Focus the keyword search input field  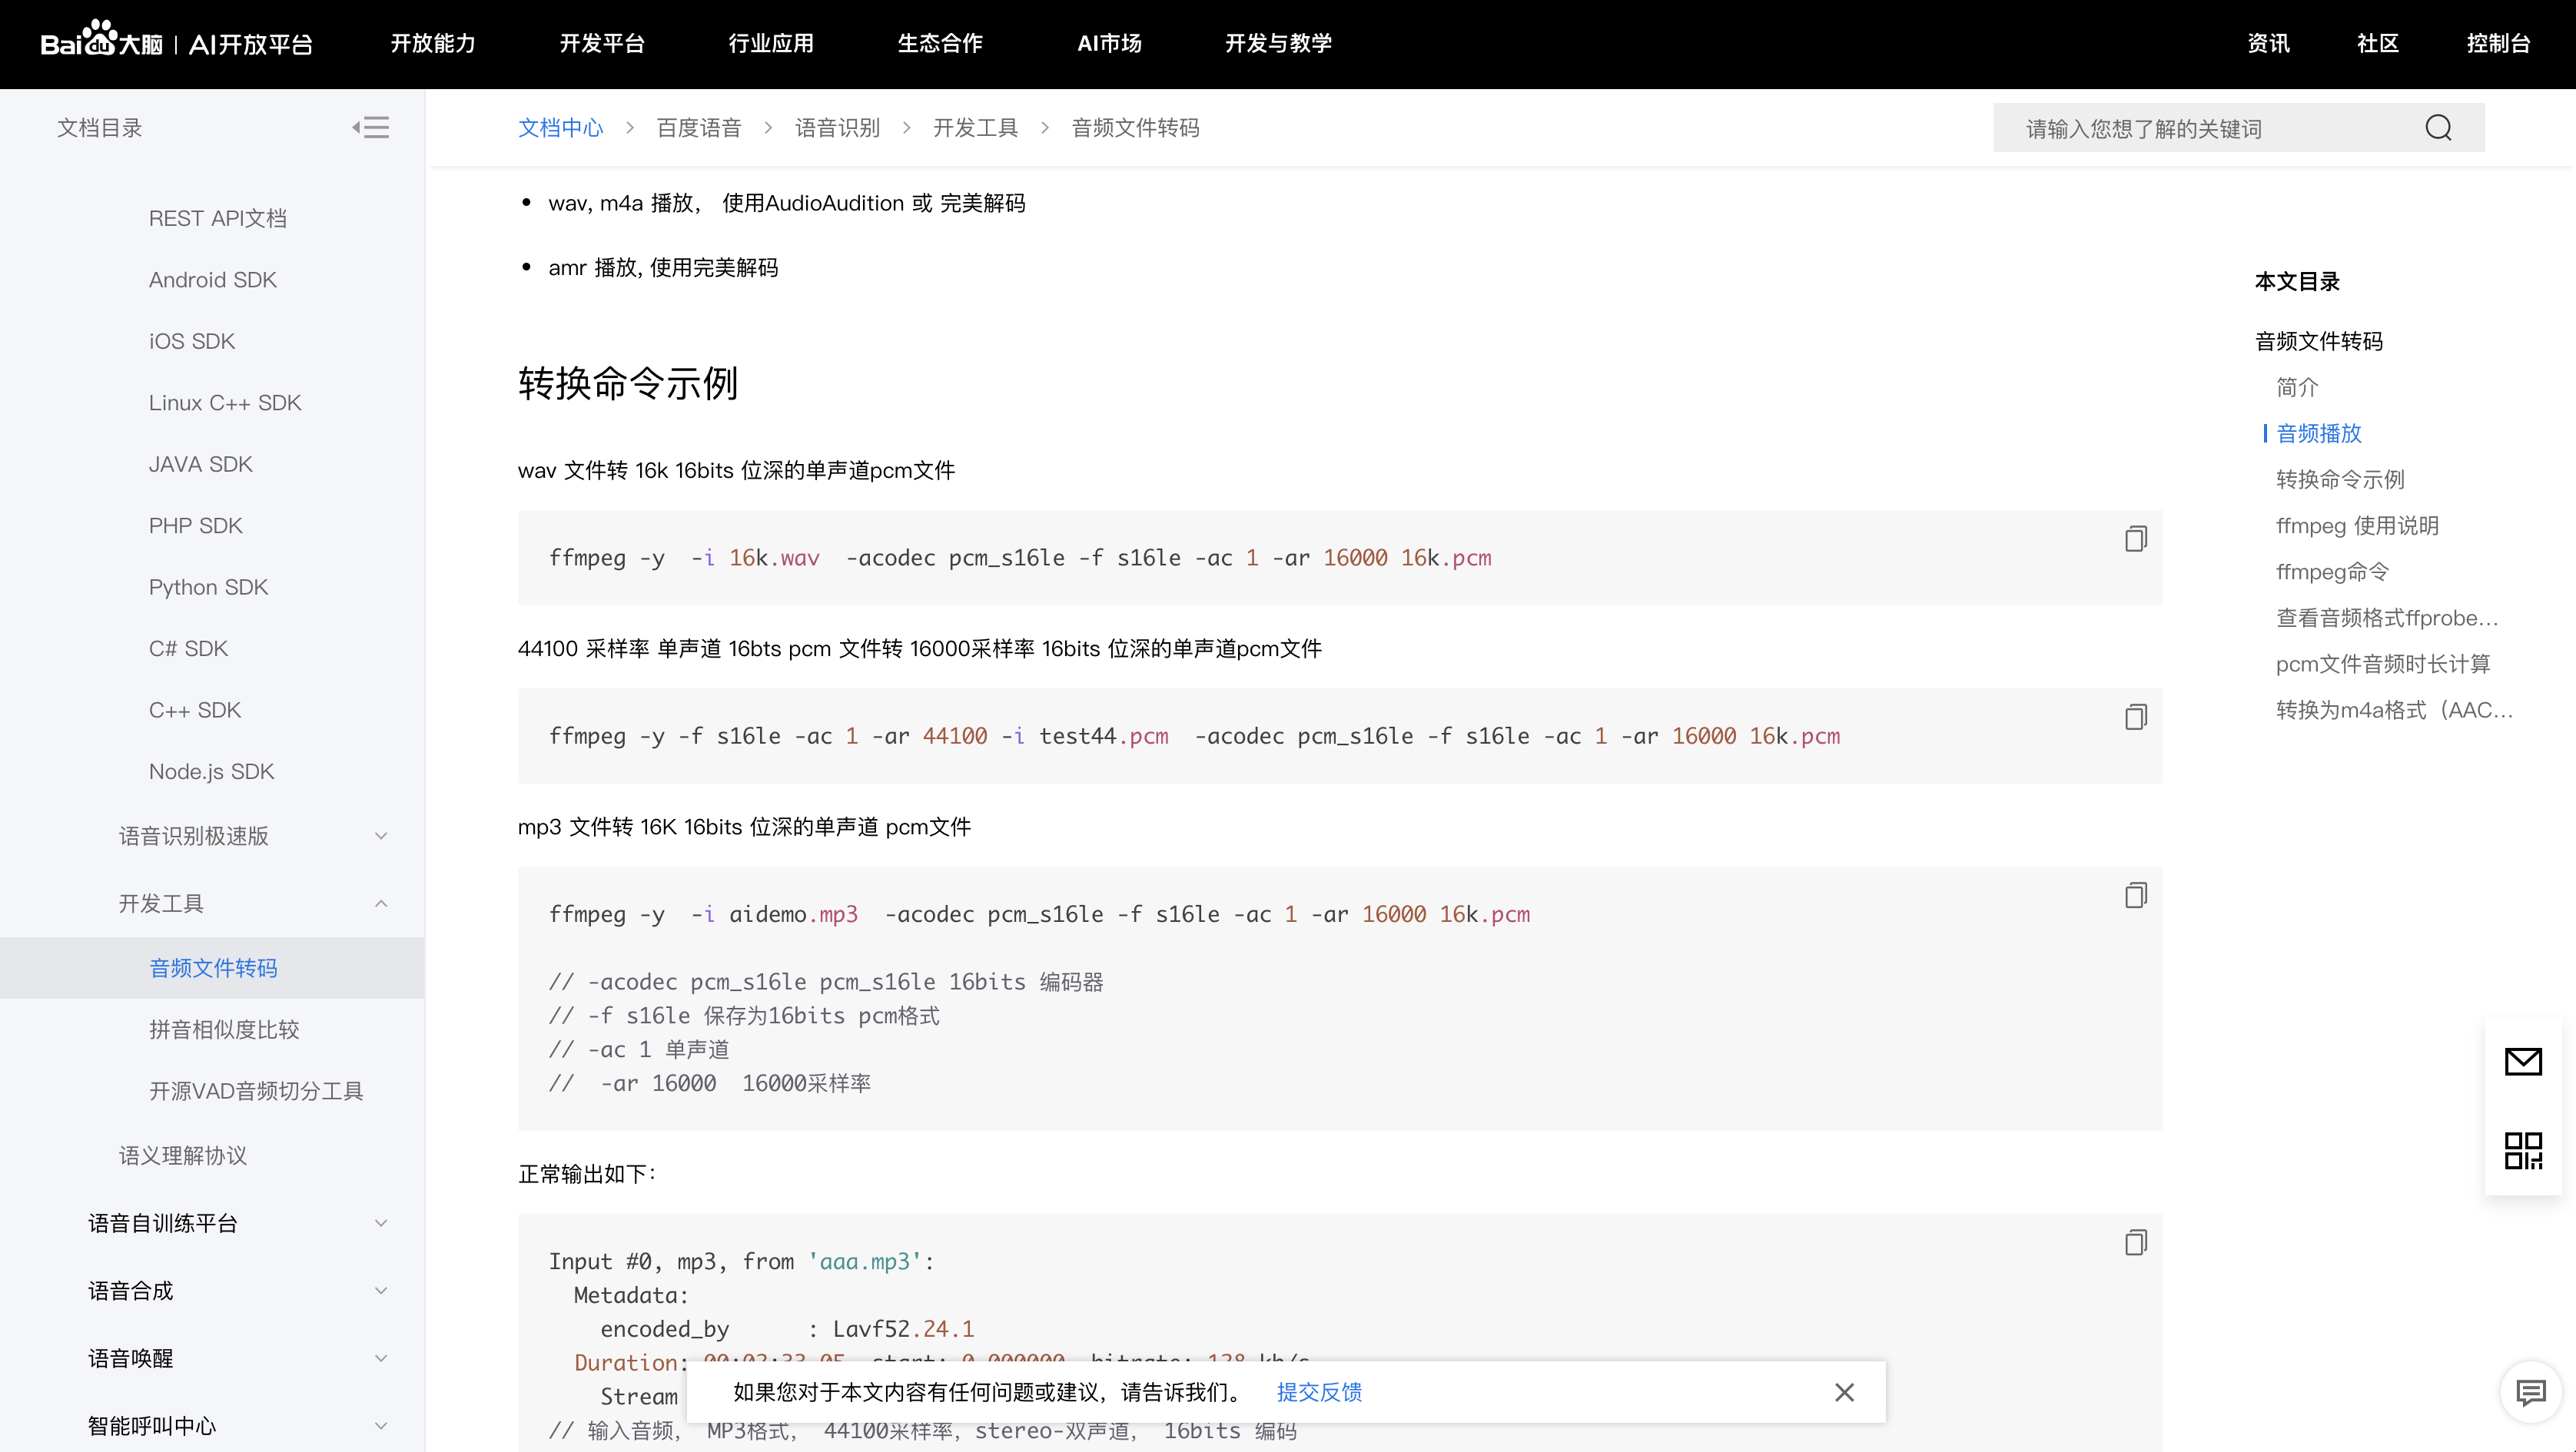2200,128
